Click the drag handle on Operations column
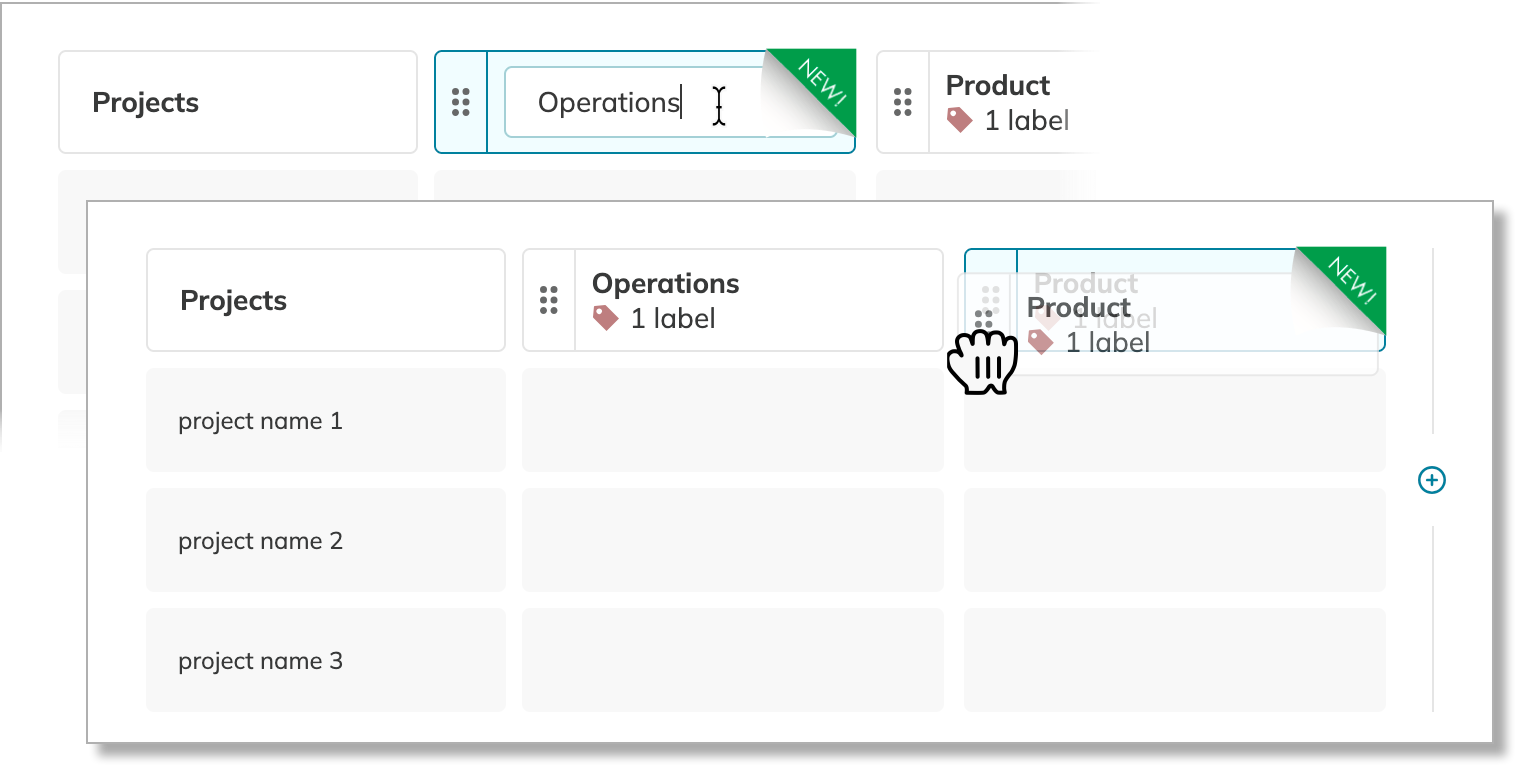The image size is (1516, 766). coord(548,300)
